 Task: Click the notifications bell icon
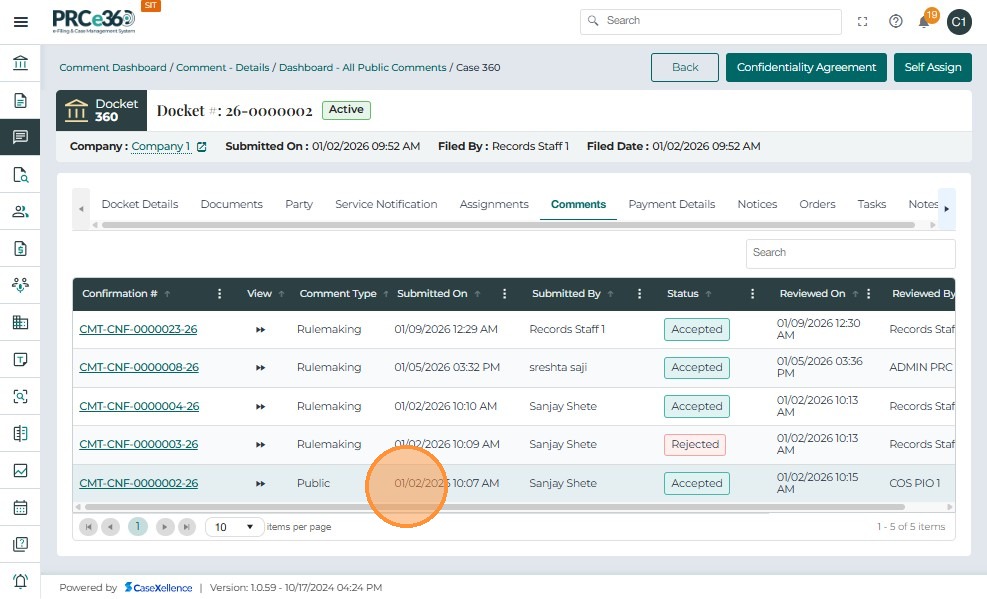click(x=925, y=22)
